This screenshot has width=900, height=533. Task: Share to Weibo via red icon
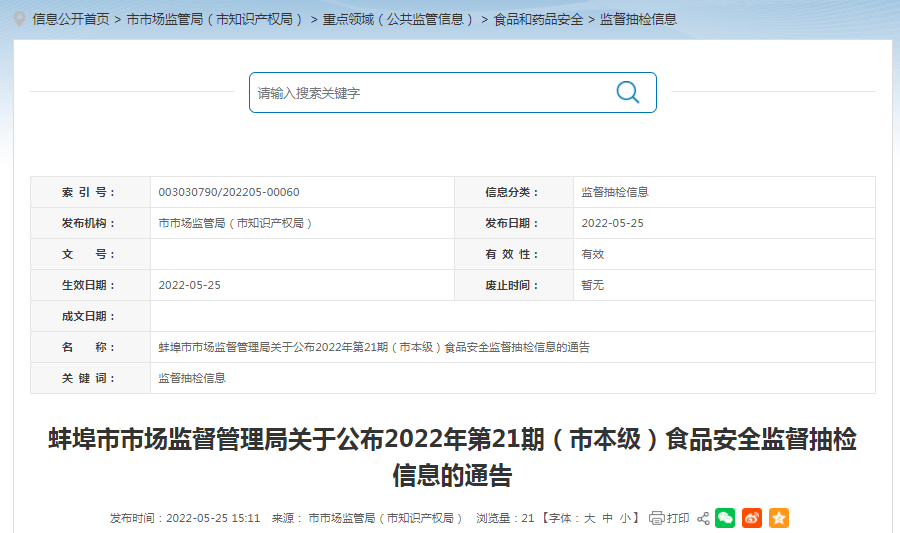[x=752, y=518]
